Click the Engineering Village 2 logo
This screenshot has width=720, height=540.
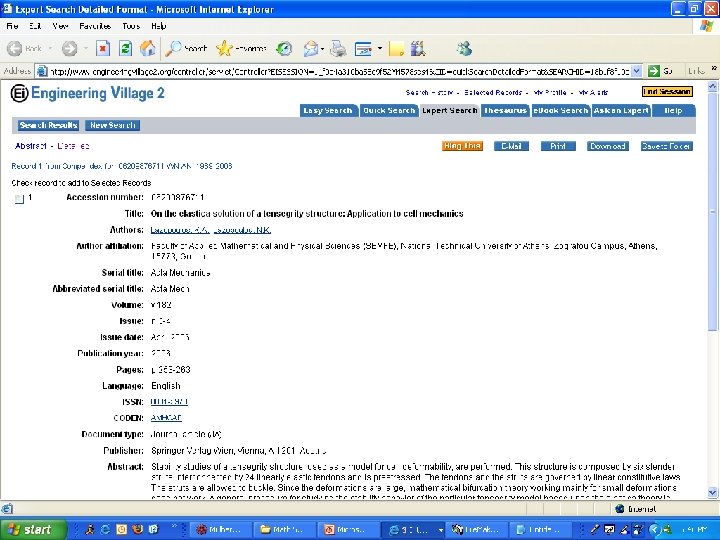[x=87, y=93]
